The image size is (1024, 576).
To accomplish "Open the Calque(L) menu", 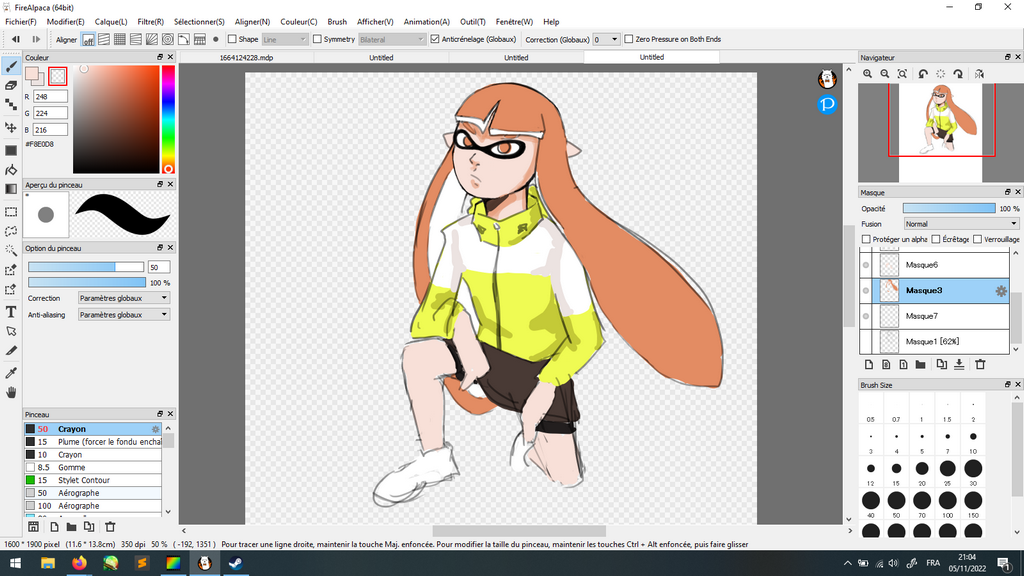I will point(111,22).
